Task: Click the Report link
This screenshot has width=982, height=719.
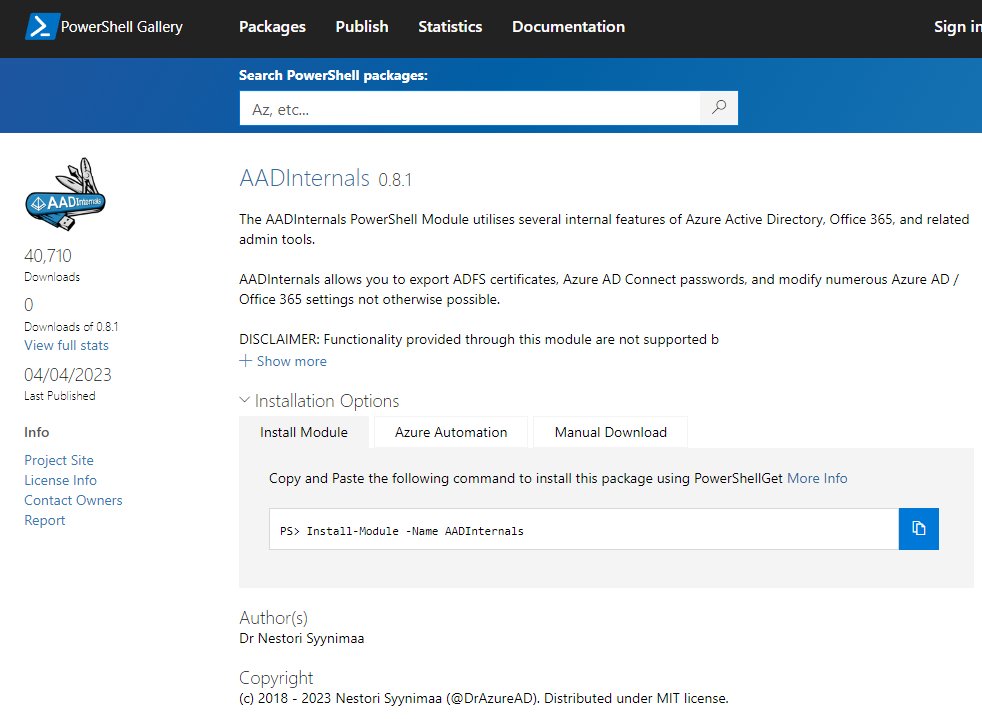Action: [44, 520]
